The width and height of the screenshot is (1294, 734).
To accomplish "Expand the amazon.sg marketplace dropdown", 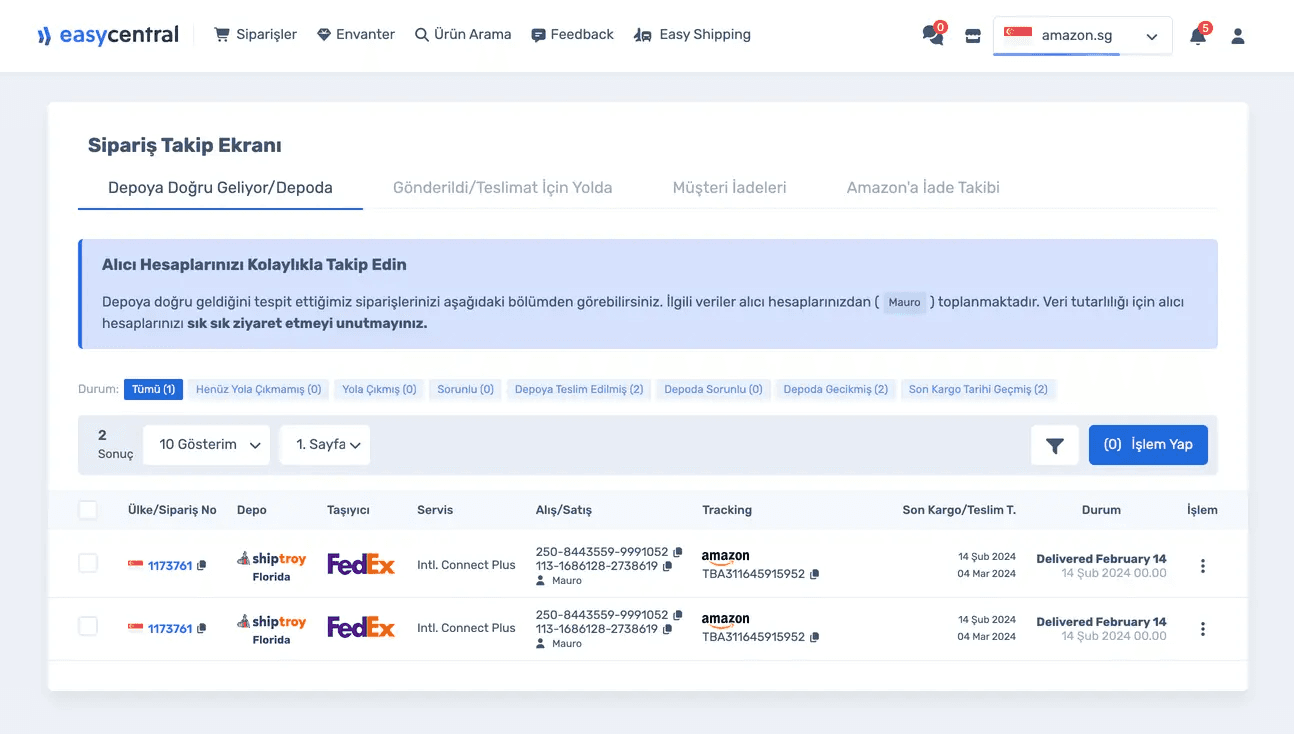I will (1082, 36).
